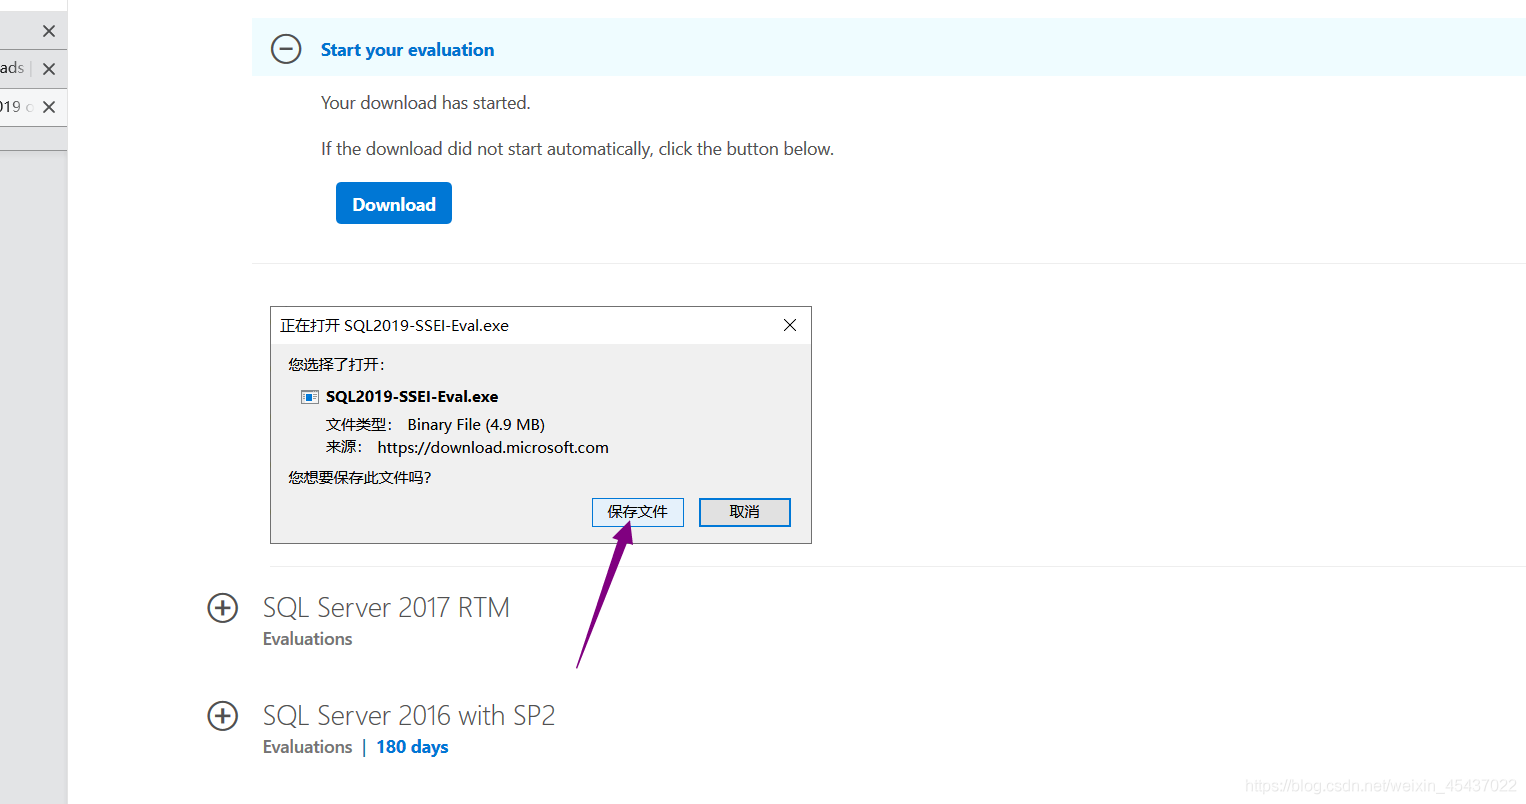The width and height of the screenshot is (1526, 804).
Task: Expand SQL Server 2016 with SP2 section
Action: pos(222,716)
